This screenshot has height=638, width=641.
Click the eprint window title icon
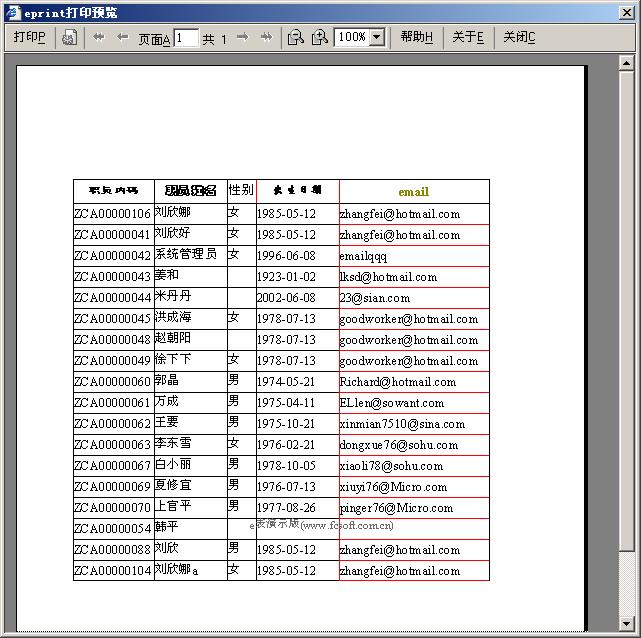pos(13,13)
